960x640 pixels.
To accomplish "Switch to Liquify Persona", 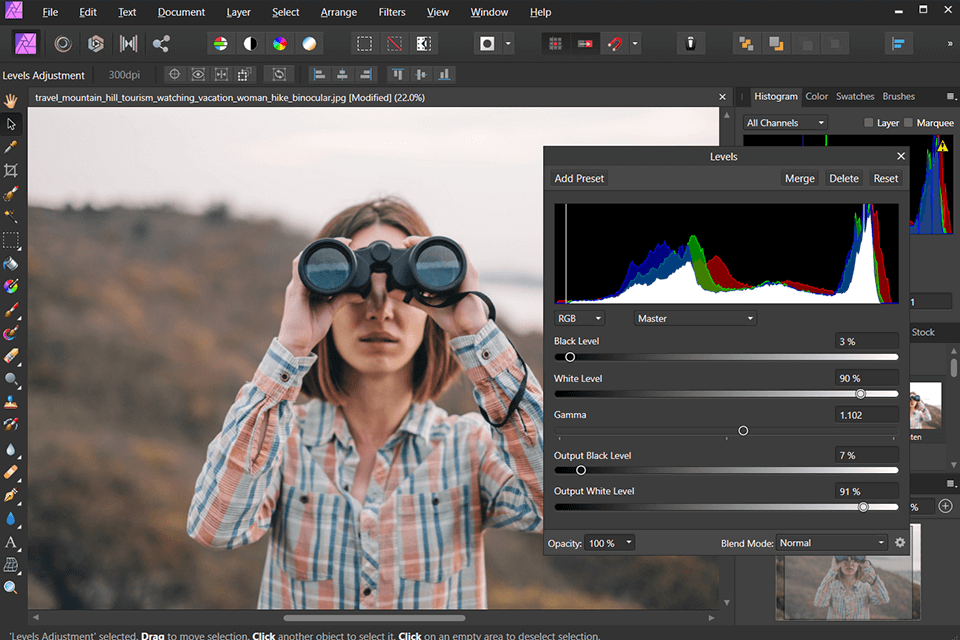I will [x=62, y=43].
